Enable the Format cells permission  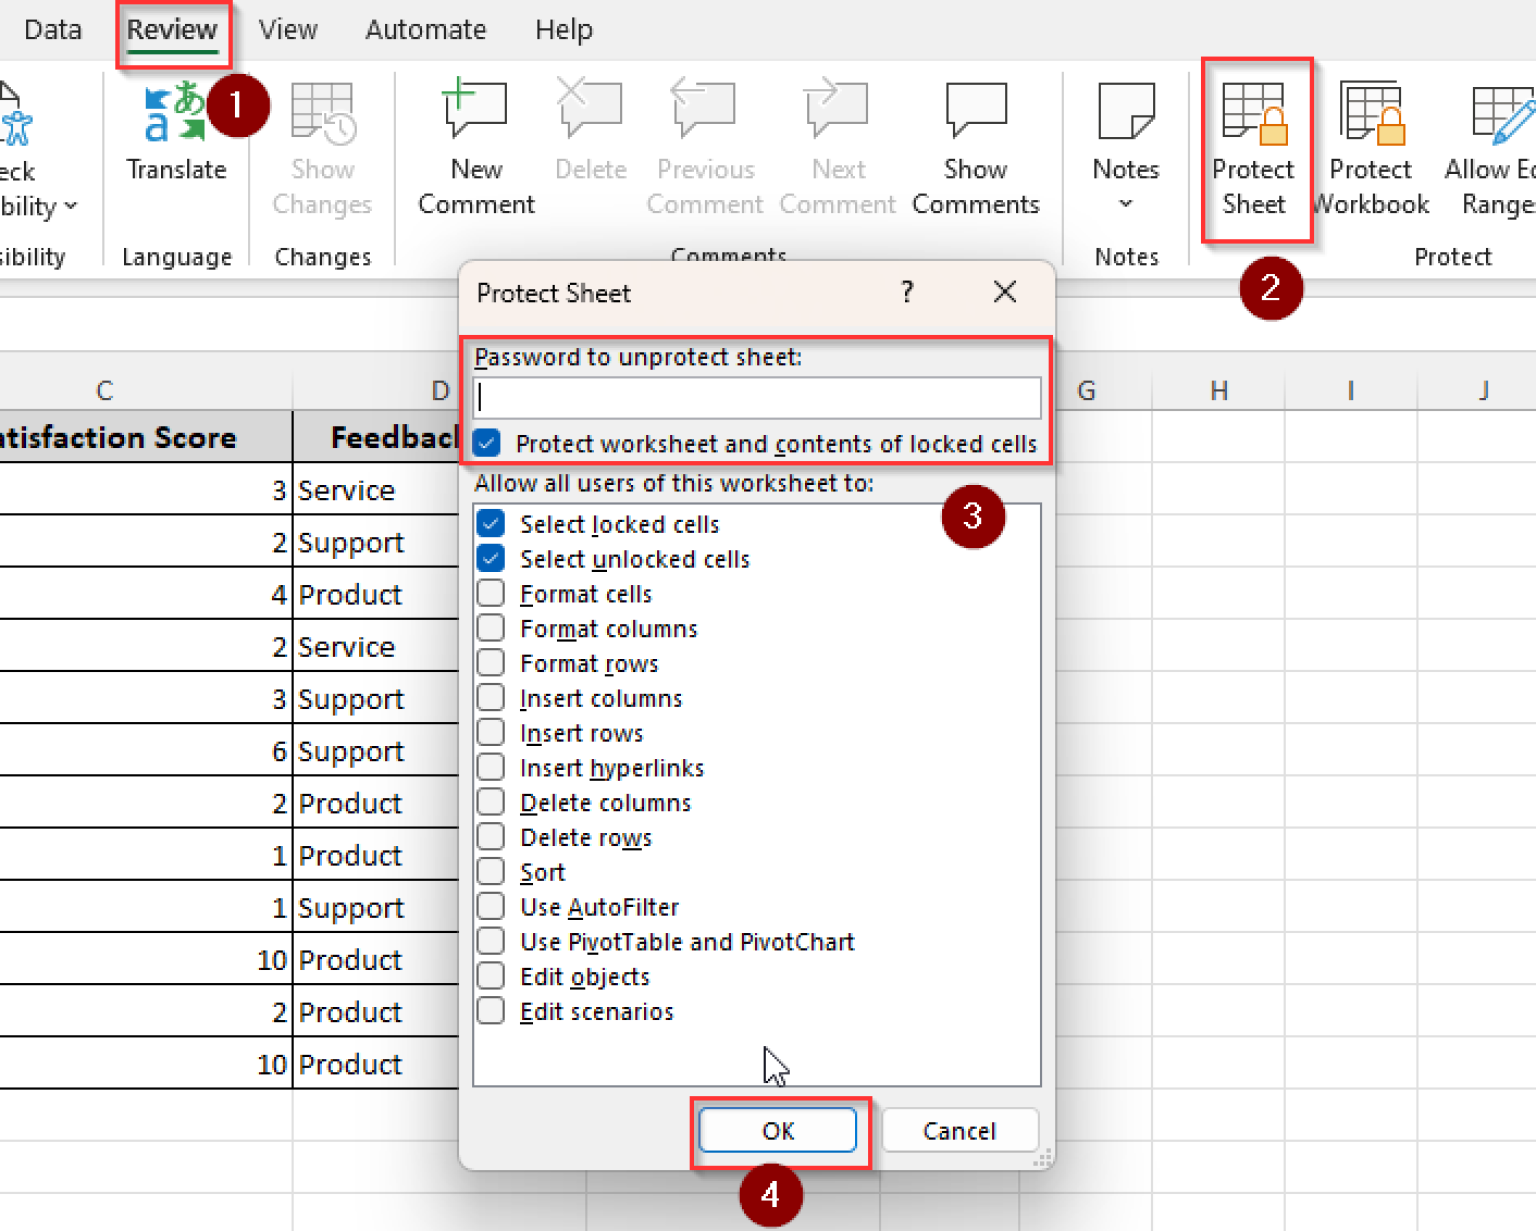pos(490,592)
